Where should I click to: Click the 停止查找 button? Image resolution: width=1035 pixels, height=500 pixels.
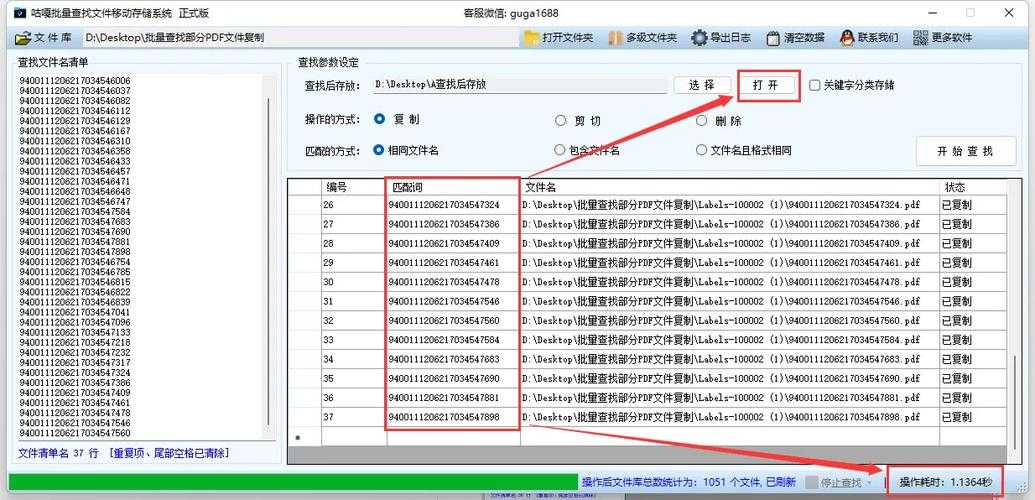click(x=839, y=483)
